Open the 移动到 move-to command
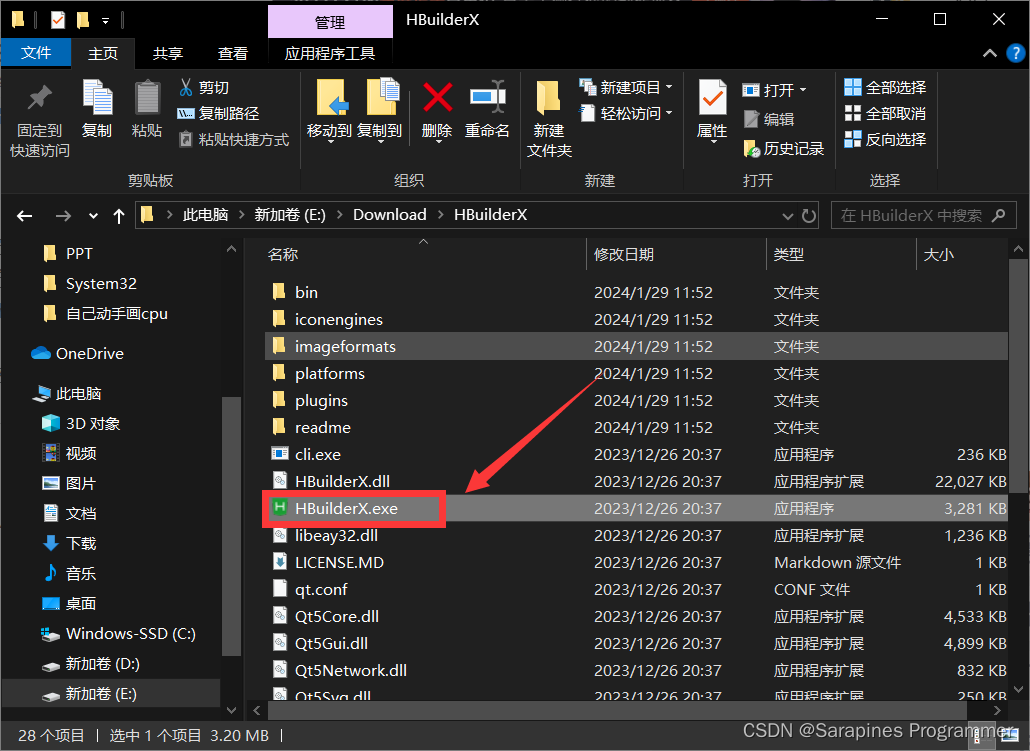 coord(330,110)
